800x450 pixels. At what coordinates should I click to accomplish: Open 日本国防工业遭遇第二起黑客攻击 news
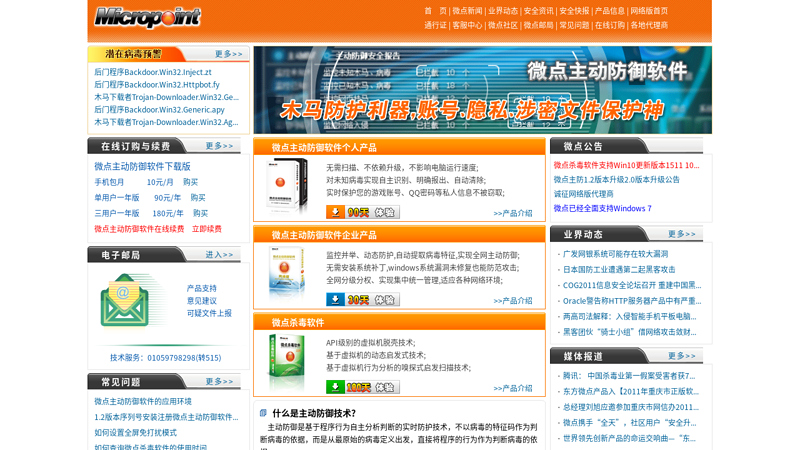click(x=619, y=269)
